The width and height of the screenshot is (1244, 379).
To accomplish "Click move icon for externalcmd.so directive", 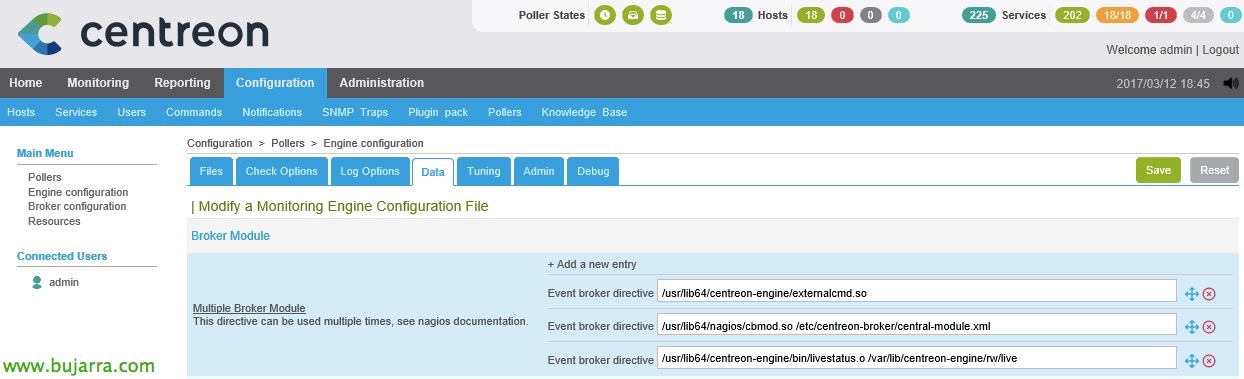I will tap(1191, 293).
